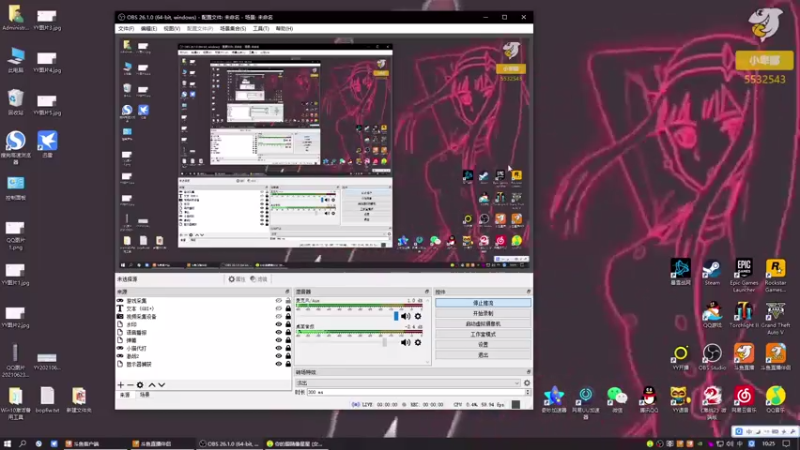Viewport: 800px width, 450px height.
Task: Open 文件(F) menu in OBS
Action: (x=126, y=29)
